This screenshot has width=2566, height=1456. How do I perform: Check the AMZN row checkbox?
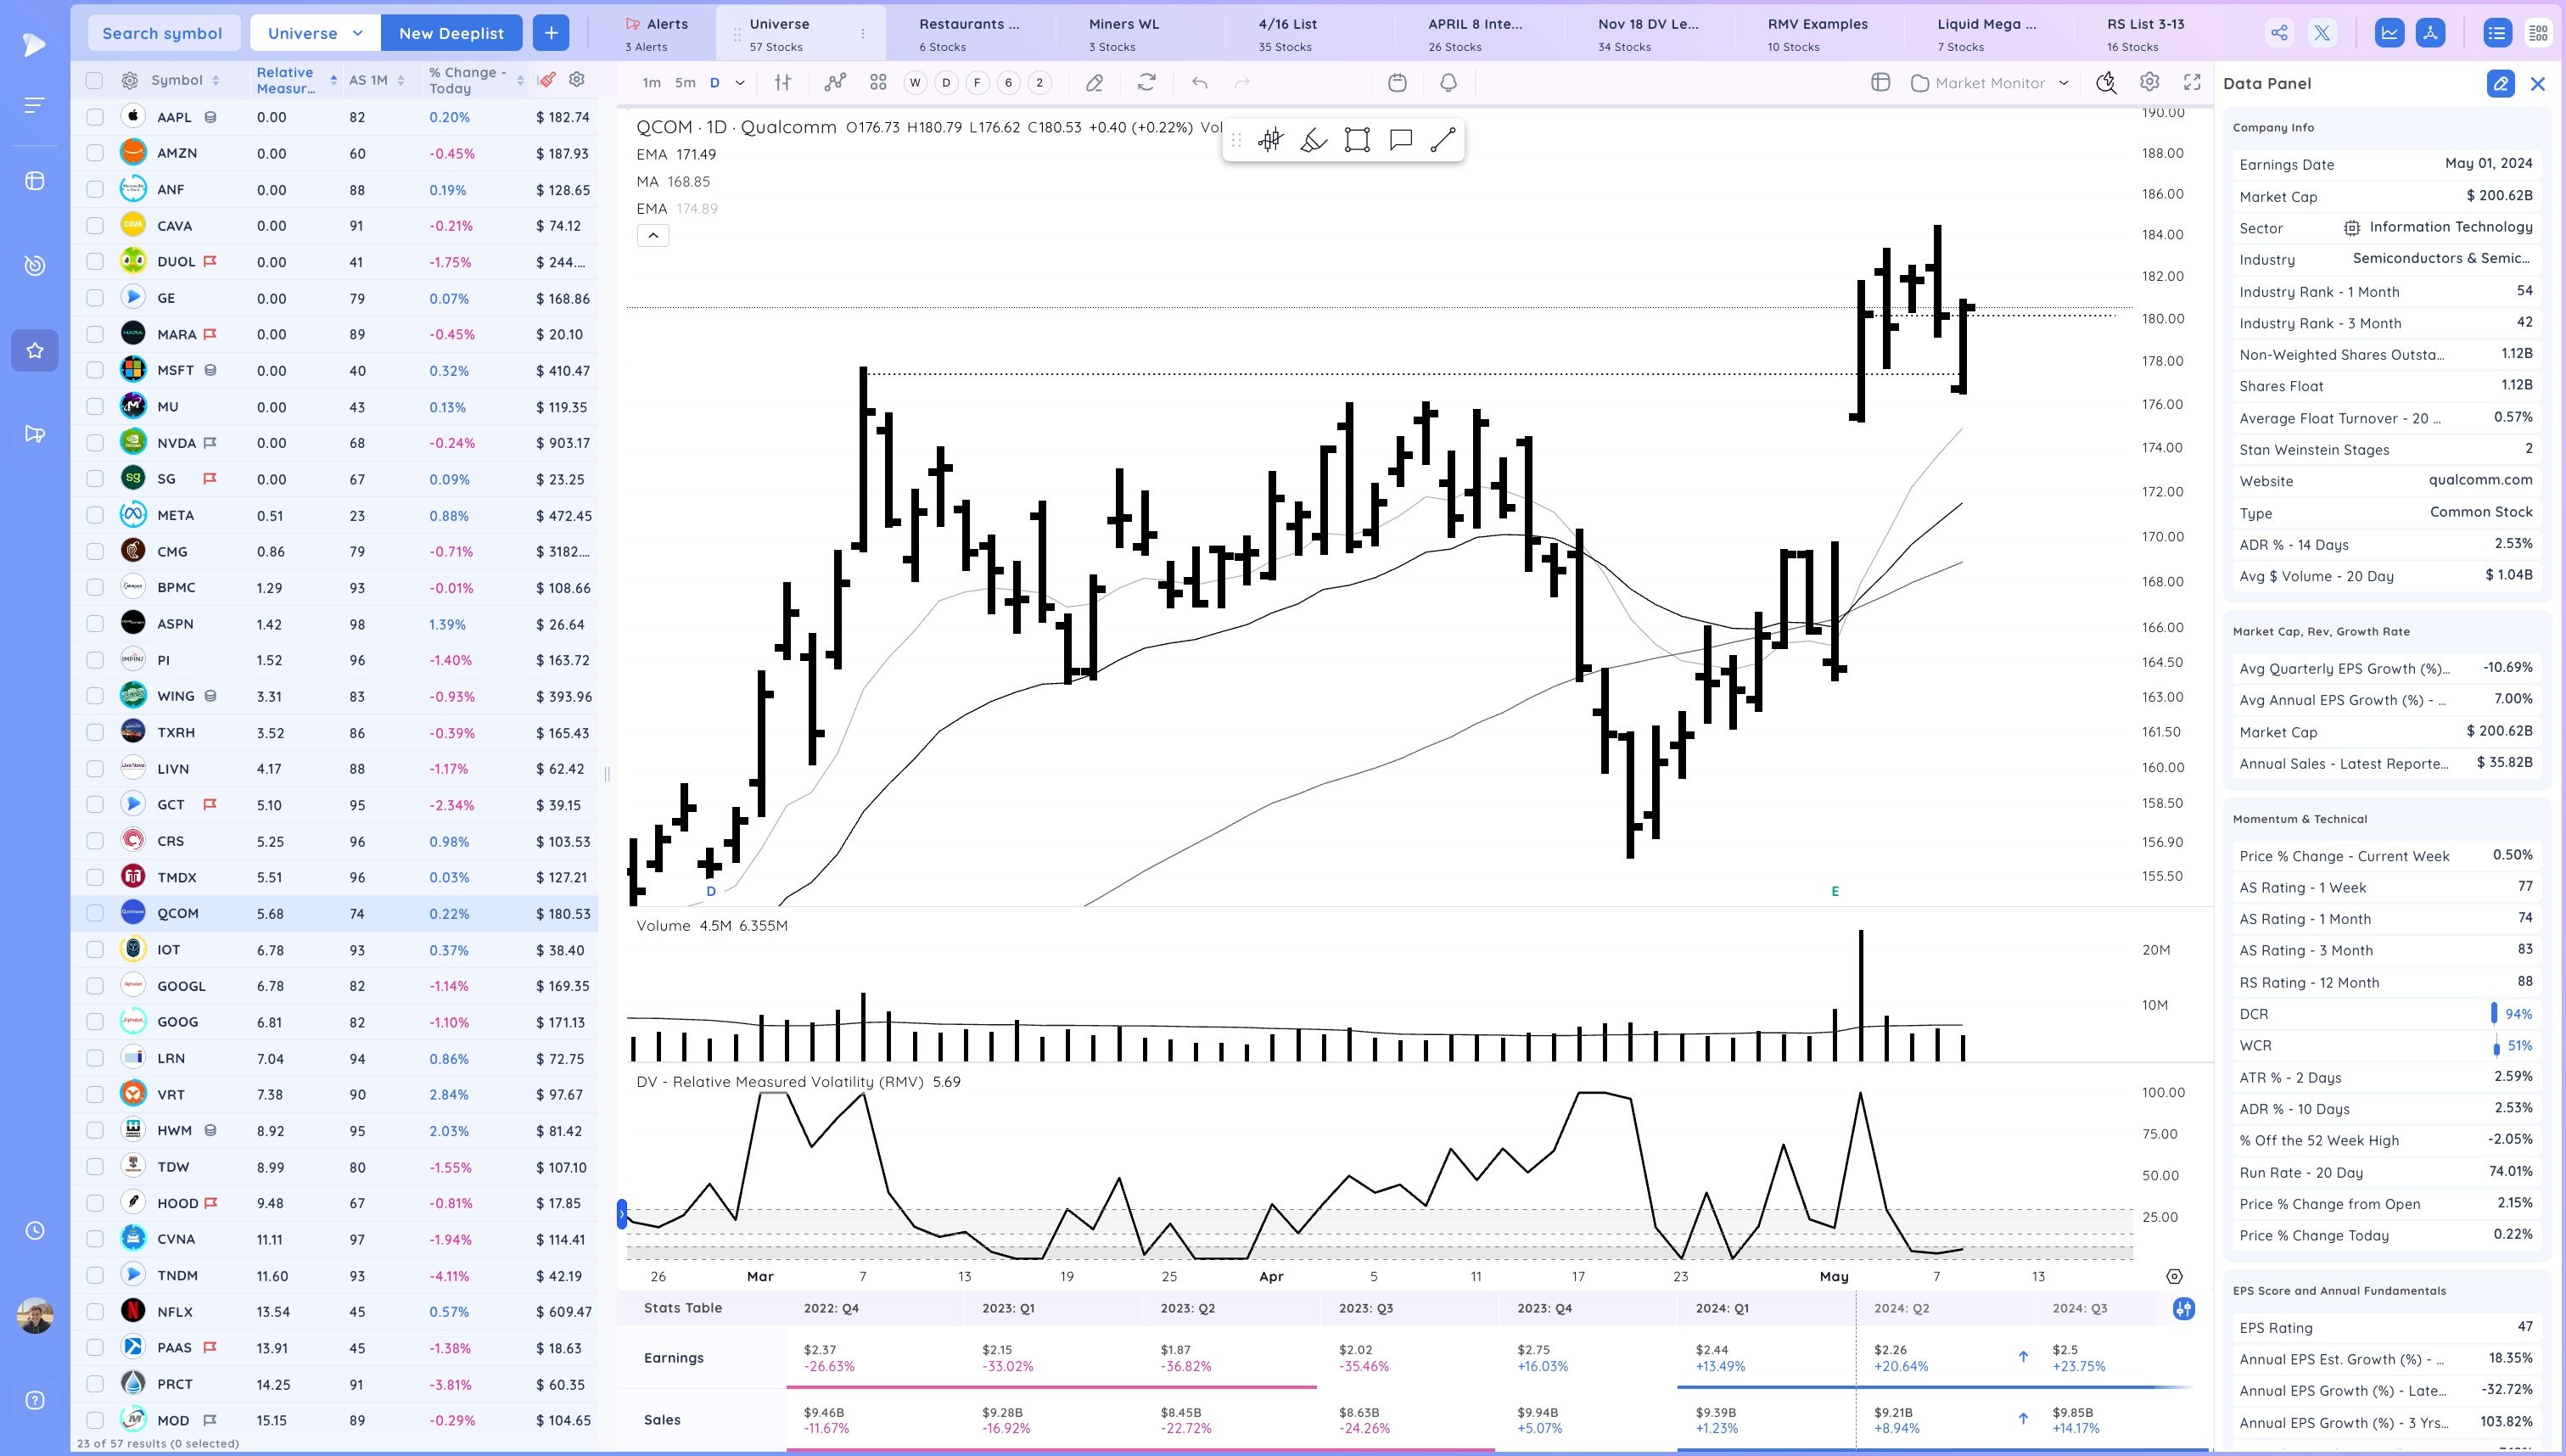coord(95,153)
